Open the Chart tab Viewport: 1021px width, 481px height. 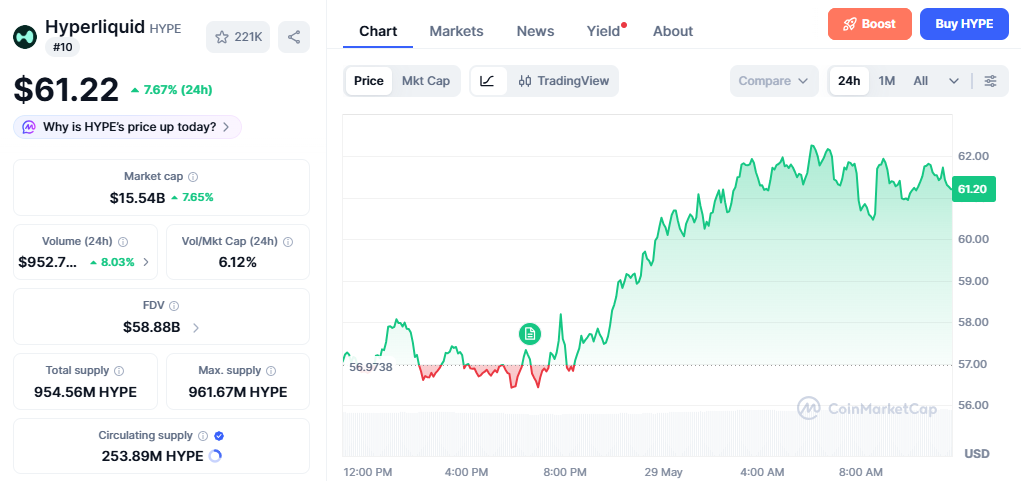click(378, 31)
